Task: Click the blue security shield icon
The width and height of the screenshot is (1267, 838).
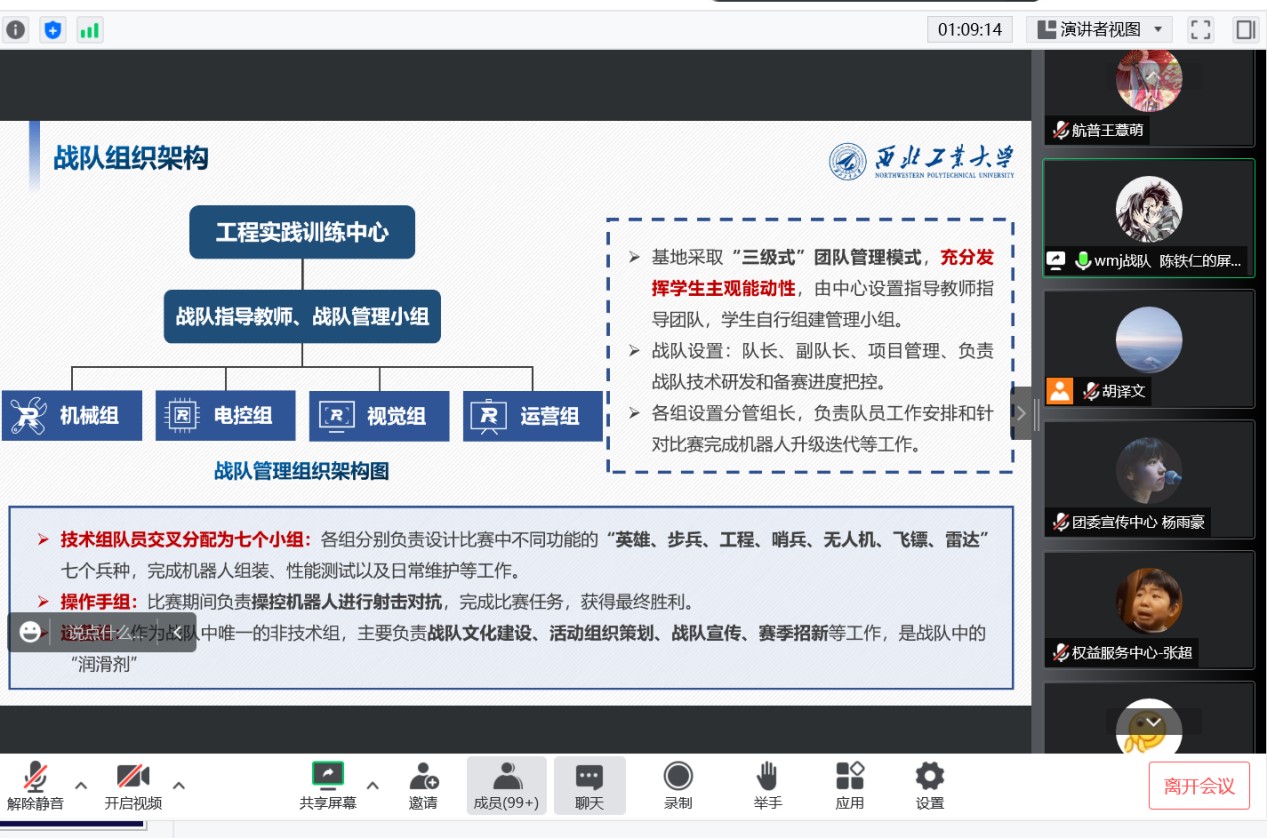Action: tap(53, 30)
